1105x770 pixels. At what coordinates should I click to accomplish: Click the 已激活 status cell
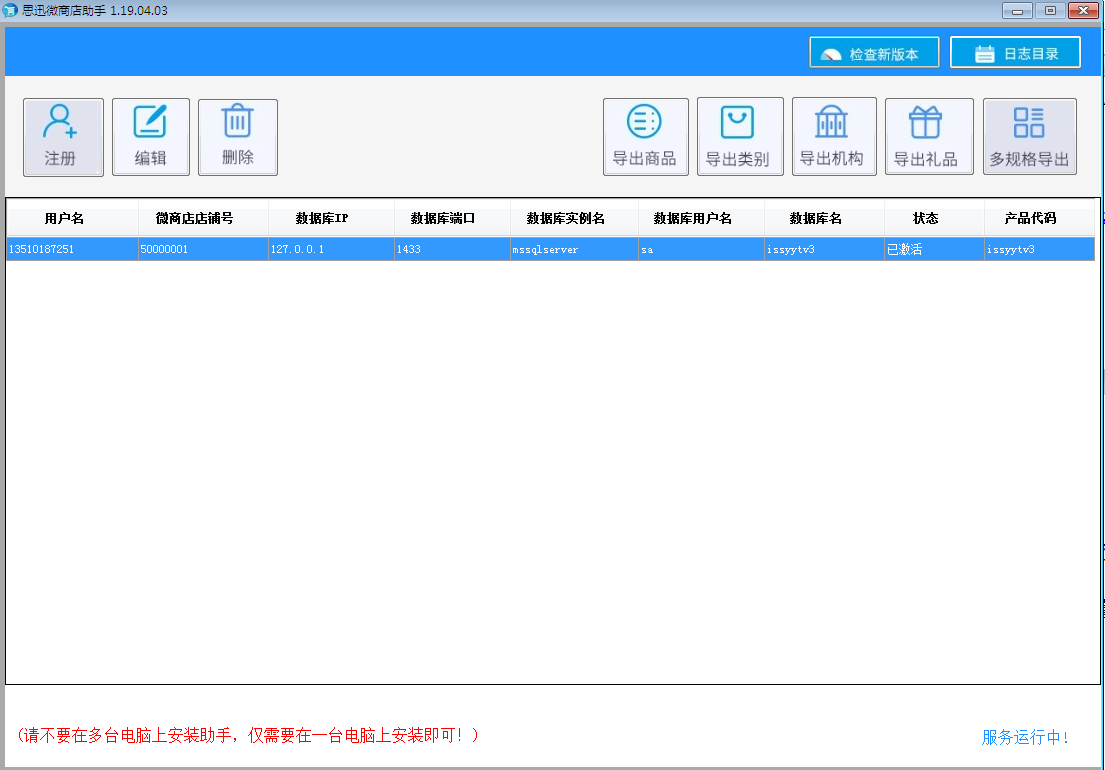pyautogui.click(x=905, y=249)
